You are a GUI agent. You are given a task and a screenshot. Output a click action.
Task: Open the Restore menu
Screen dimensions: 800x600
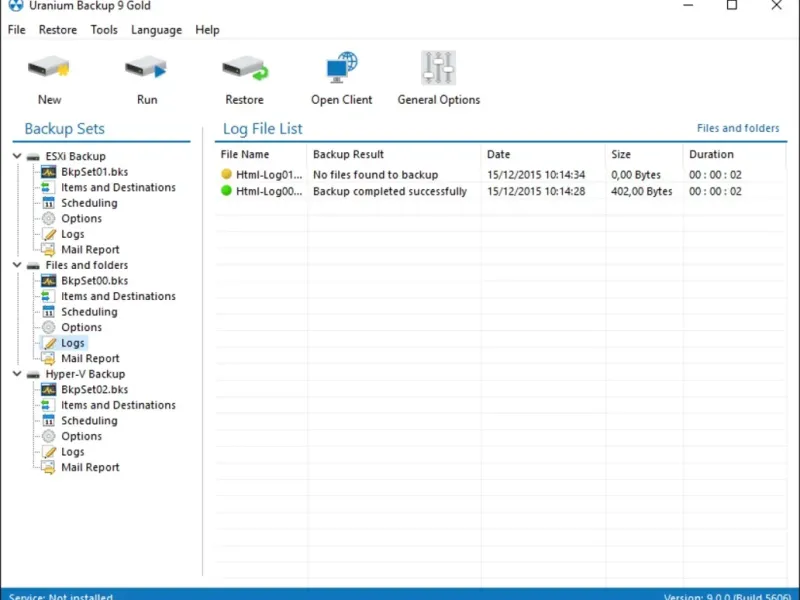coord(58,30)
